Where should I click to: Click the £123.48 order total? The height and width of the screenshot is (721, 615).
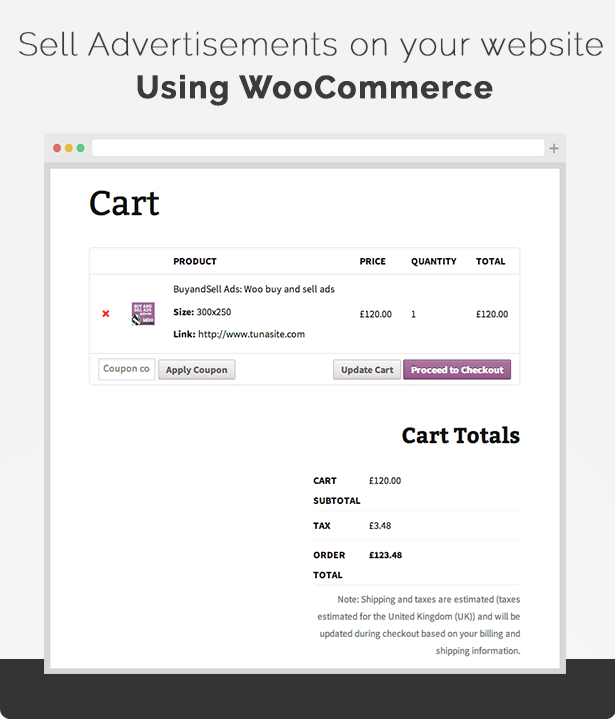tap(385, 555)
